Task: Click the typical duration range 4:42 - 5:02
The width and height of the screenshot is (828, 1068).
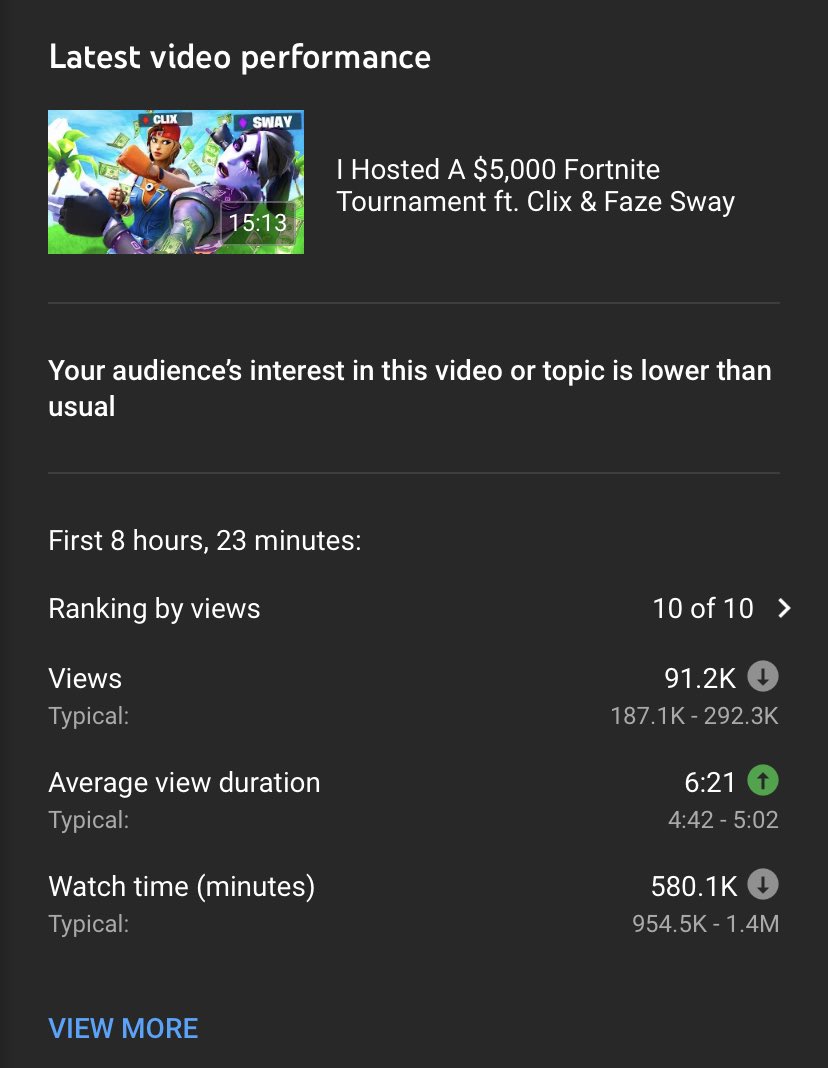Action: point(723,820)
